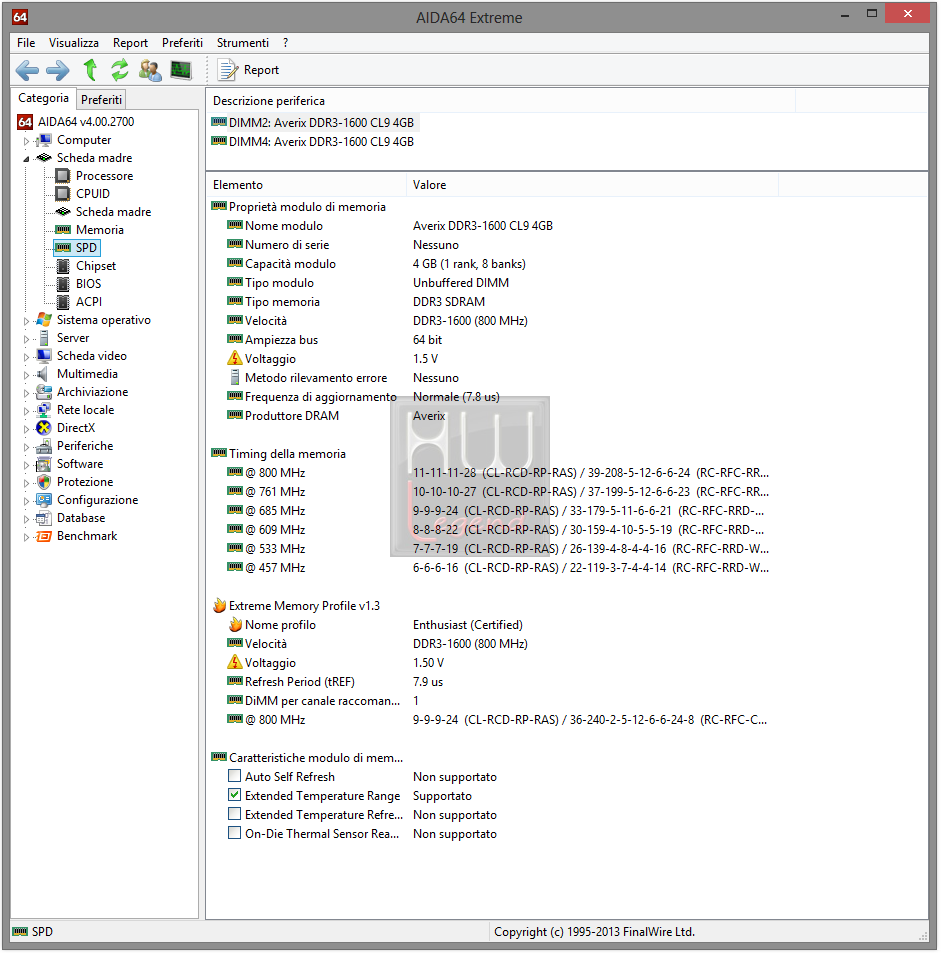
Task: Click the Scheda video monitor icon
Action: 44,356
